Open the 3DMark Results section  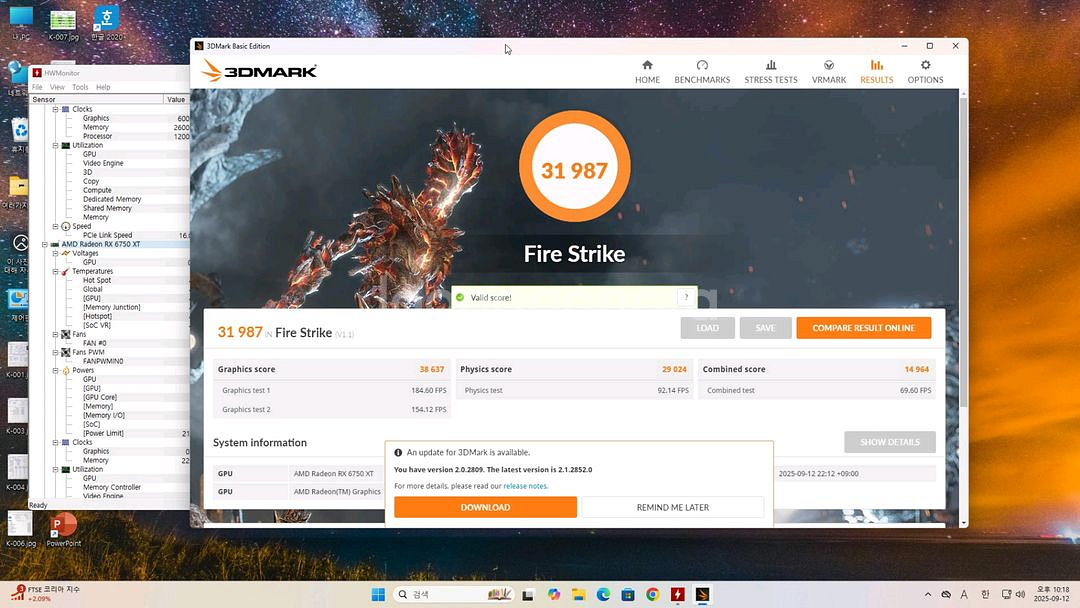click(x=876, y=72)
